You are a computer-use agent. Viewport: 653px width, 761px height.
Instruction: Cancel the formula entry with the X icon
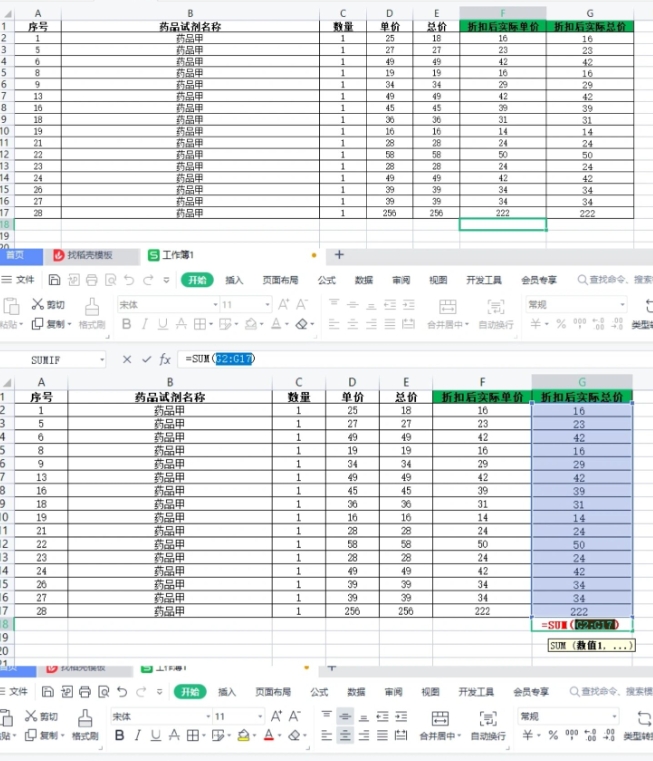tap(127, 359)
